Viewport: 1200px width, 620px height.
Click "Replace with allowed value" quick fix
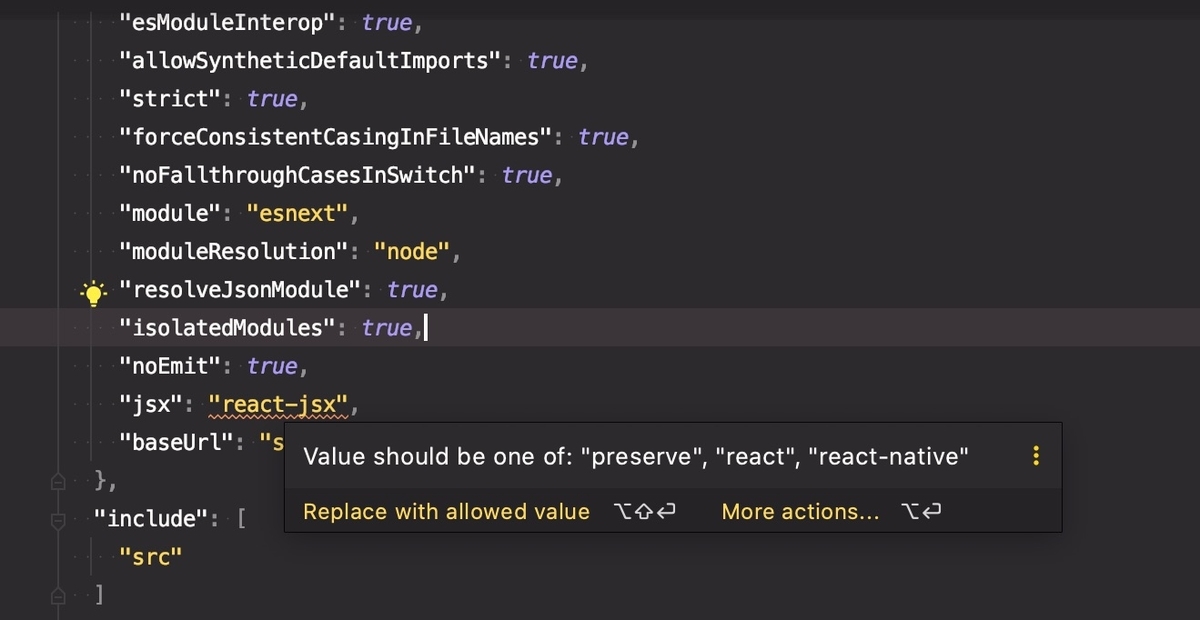click(446, 512)
